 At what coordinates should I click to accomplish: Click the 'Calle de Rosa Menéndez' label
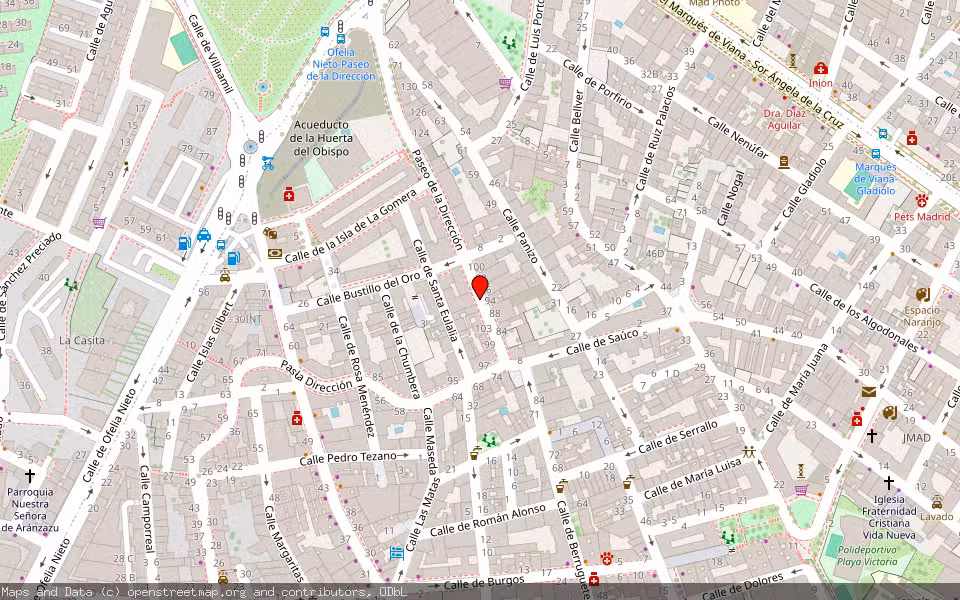click(356, 377)
